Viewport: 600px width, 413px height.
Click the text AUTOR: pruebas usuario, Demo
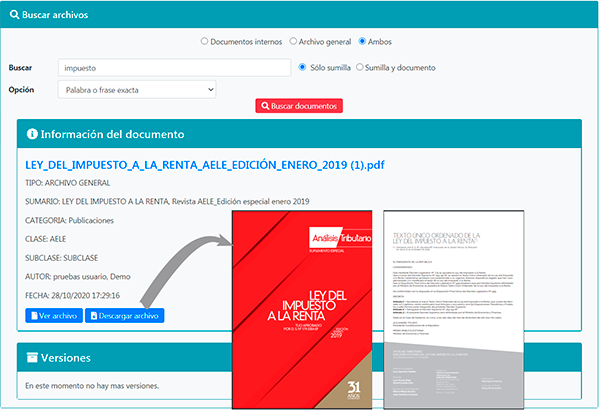(78, 276)
